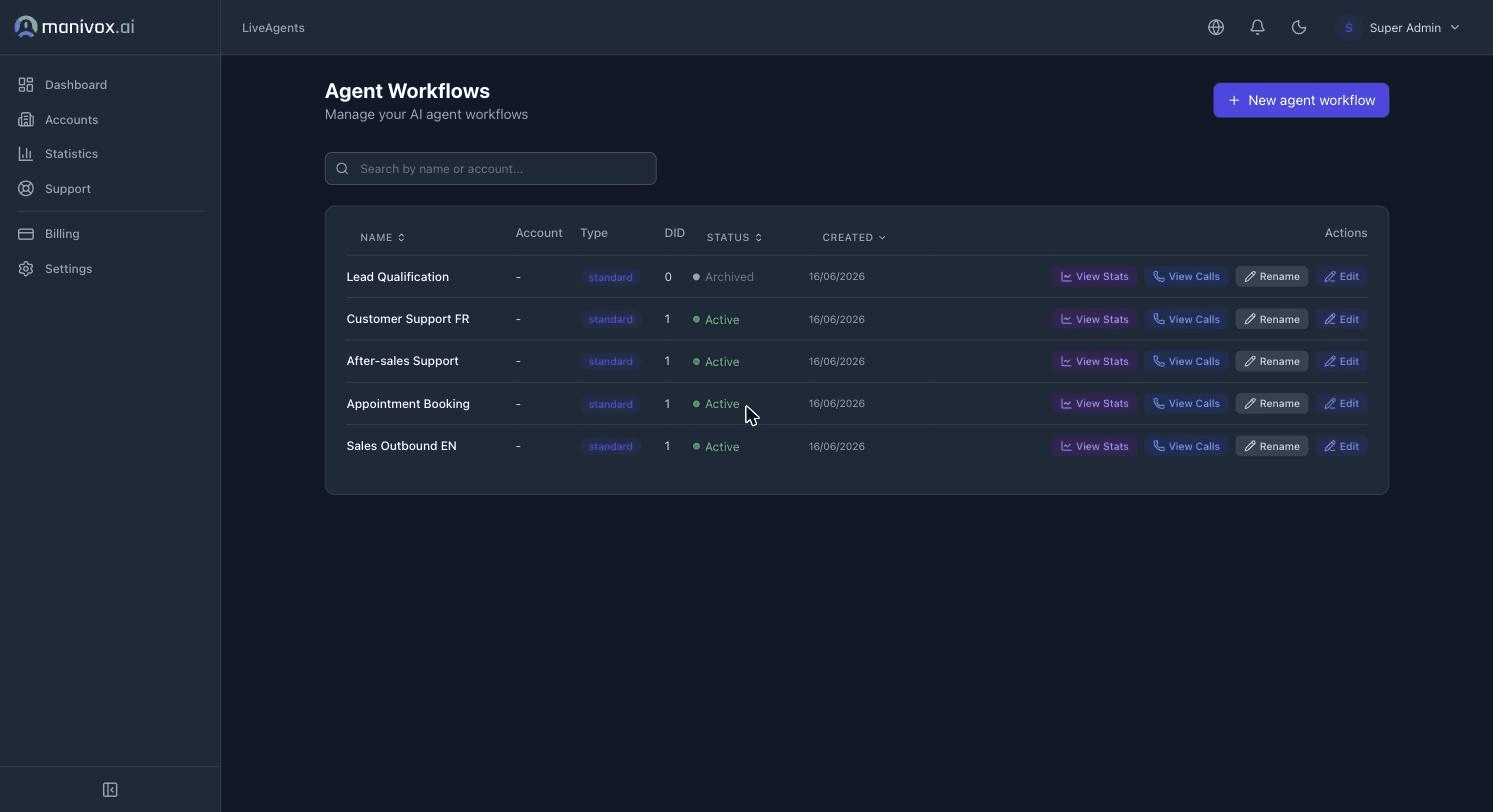Rename the Appointment Booking workflow
The image size is (1493, 812).
(1272, 404)
